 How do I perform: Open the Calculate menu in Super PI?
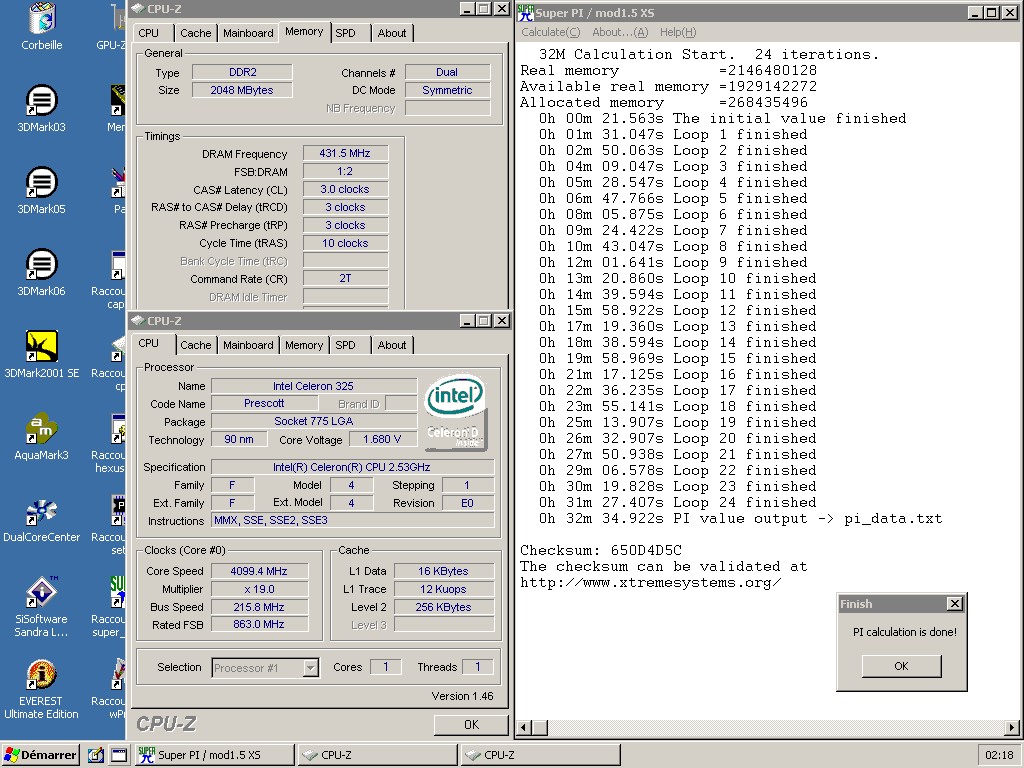(x=550, y=32)
